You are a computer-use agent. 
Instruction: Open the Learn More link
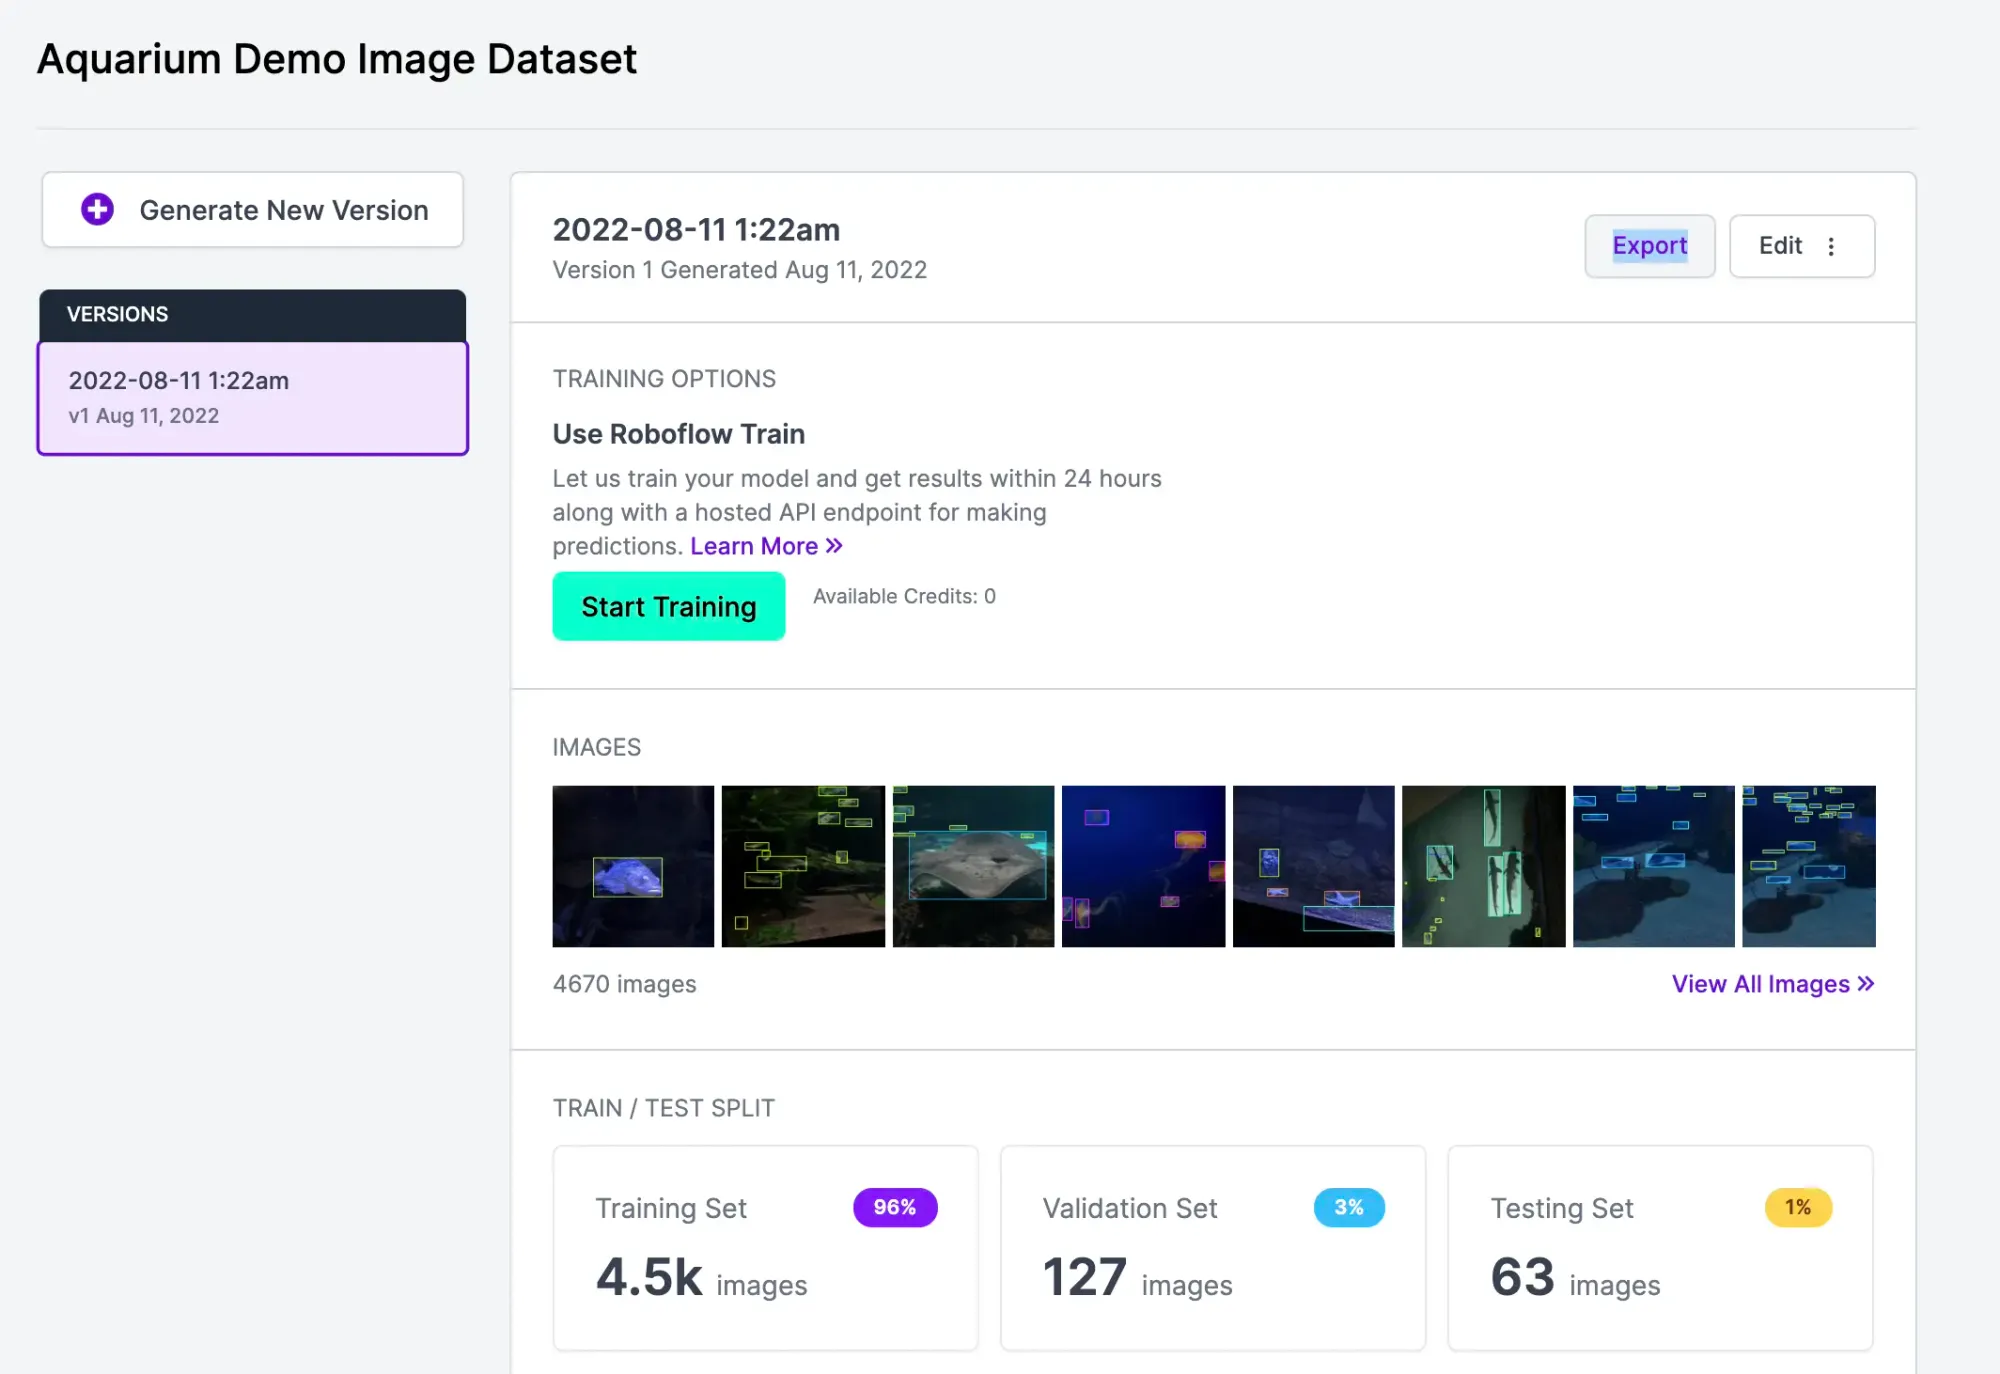point(754,546)
